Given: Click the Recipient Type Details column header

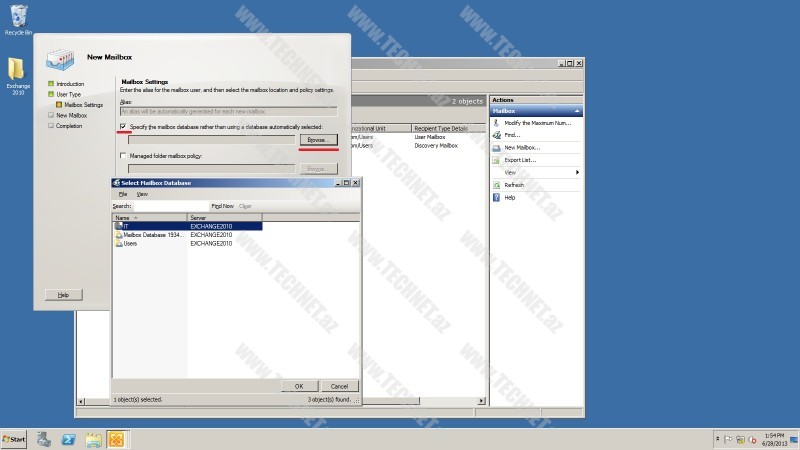Looking at the screenshot, I should pos(448,129).
